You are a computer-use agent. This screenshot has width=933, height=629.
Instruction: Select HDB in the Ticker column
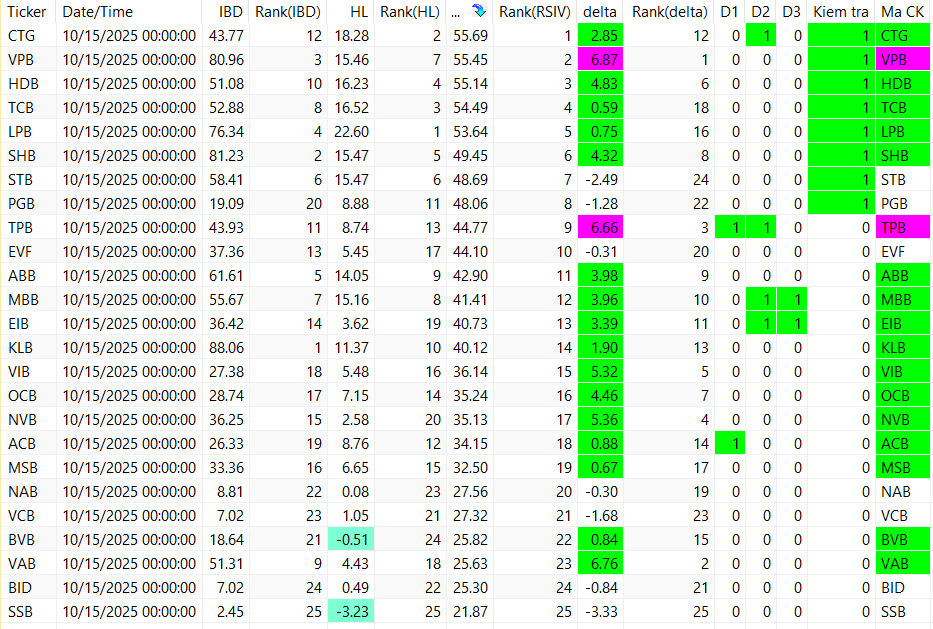pyautogui.click(x=23, y=84)
